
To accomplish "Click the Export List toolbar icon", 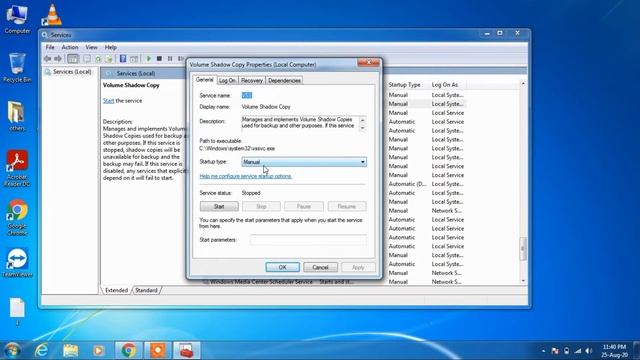I will [x=109, y=59].
